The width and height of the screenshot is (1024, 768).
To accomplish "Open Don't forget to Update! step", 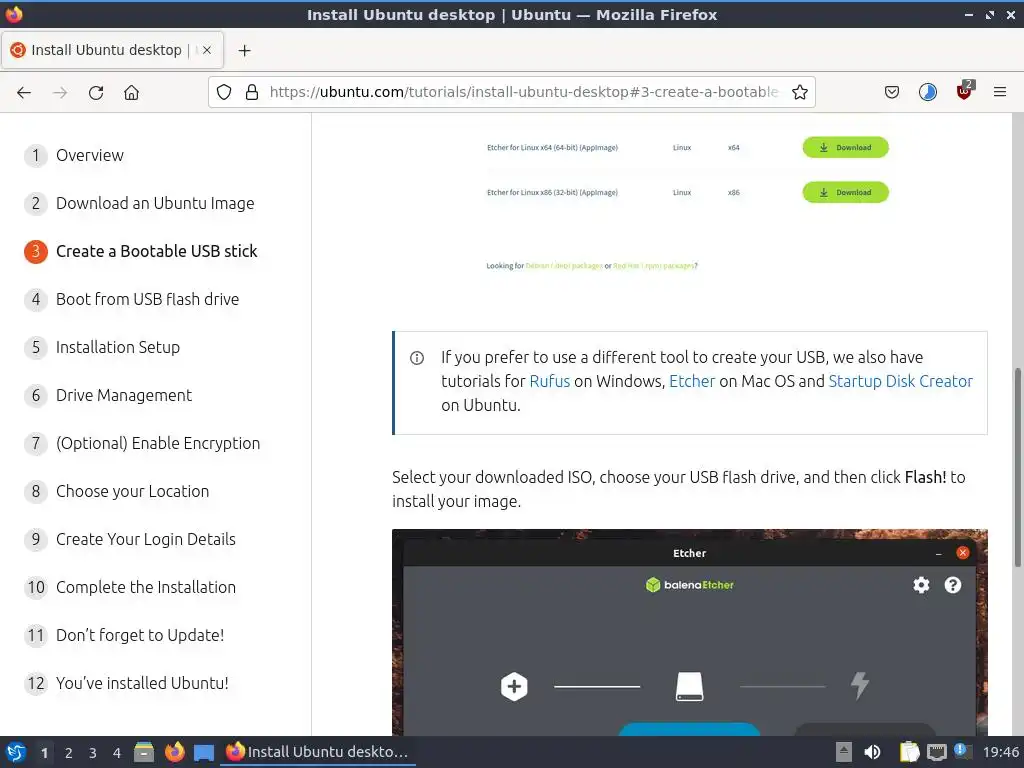I will (140, 635).
